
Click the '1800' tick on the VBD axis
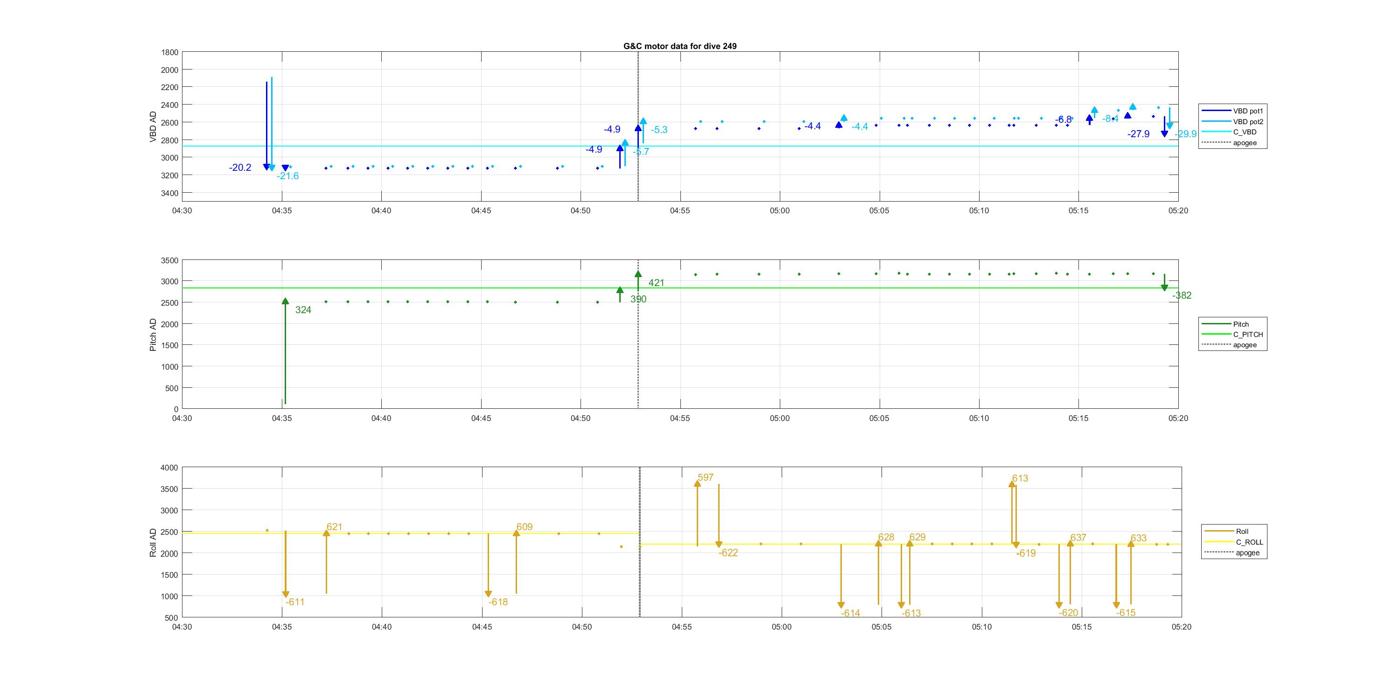coord(169,52)
